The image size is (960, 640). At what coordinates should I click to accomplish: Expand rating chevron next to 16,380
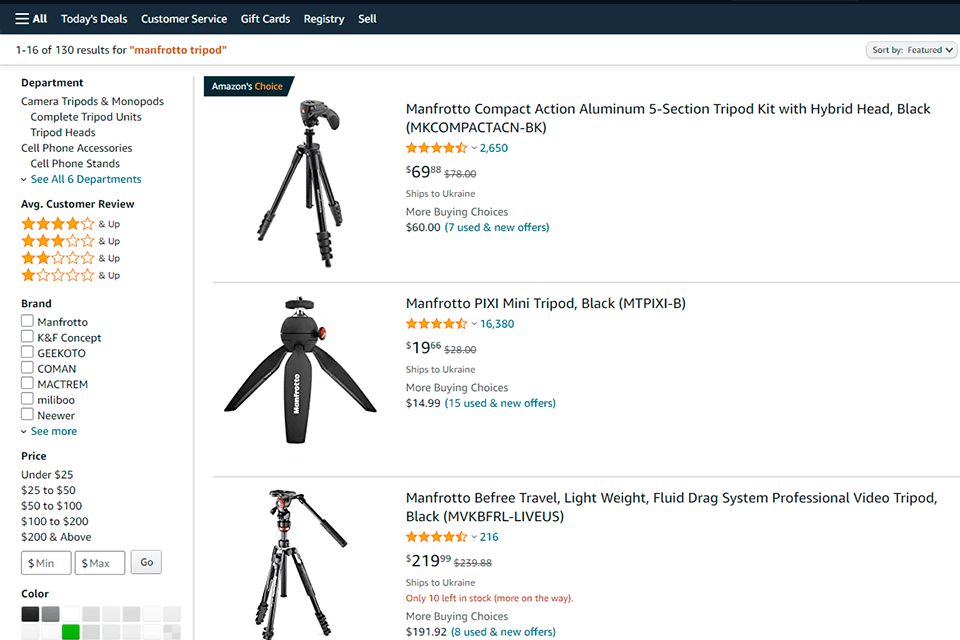(x=474, y=324)
